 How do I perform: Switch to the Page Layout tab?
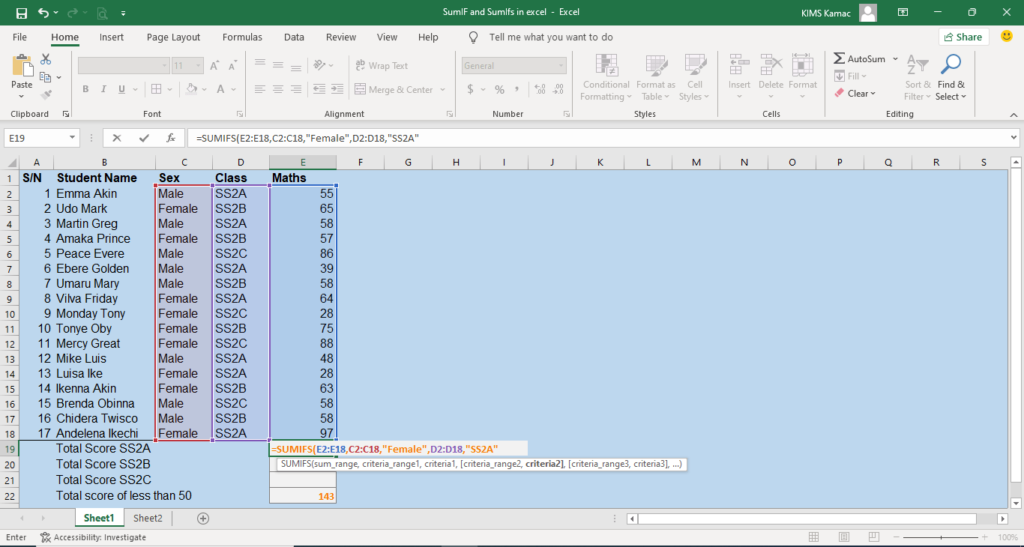[173, 37]
